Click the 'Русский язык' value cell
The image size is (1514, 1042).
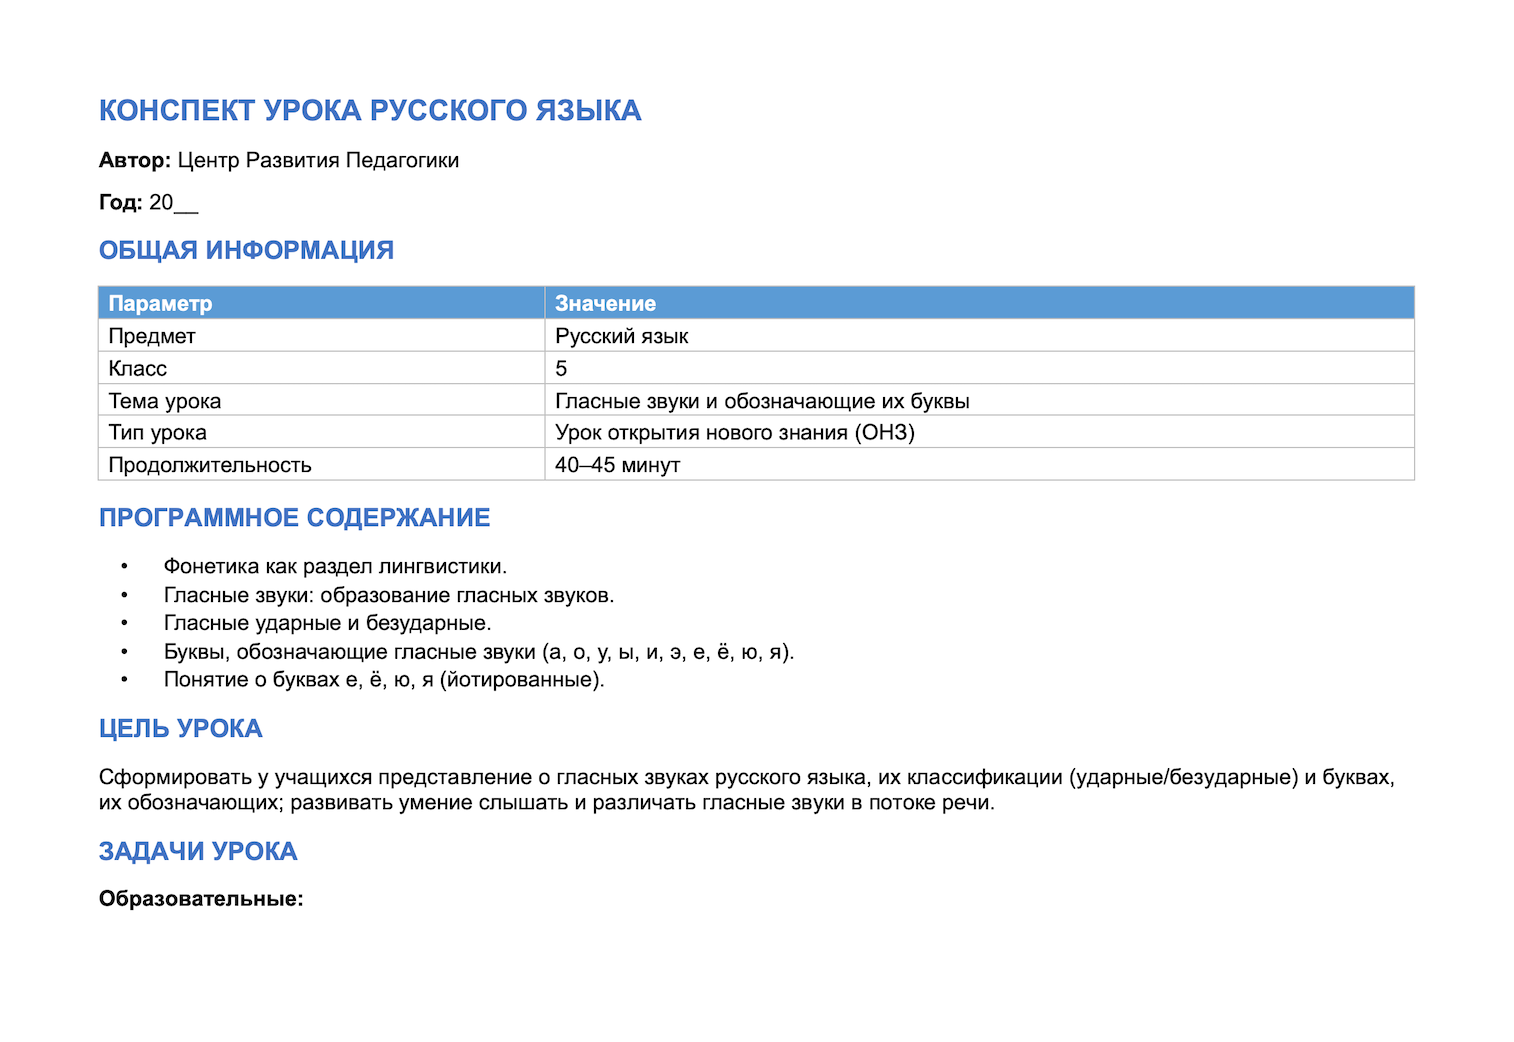[979, 336]
